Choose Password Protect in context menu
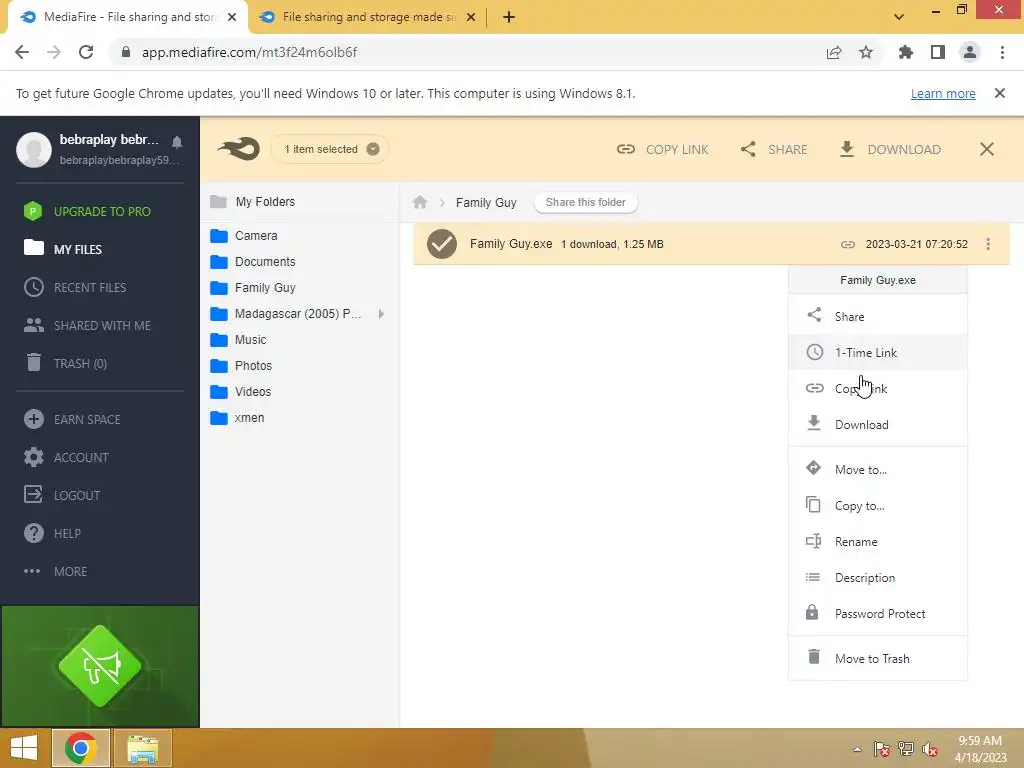 coord(878,613)
